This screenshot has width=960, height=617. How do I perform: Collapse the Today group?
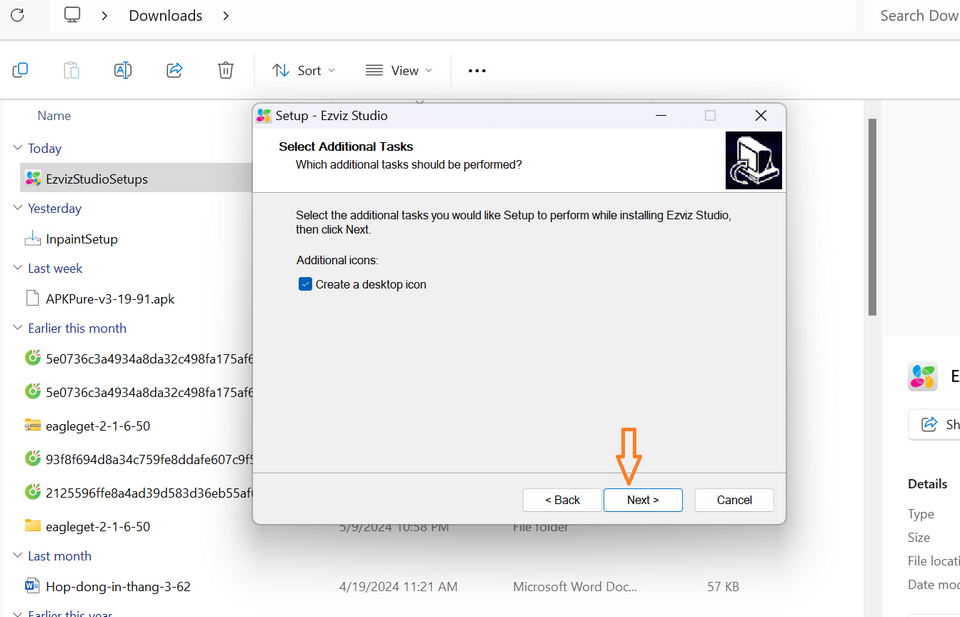pyautogui.click(x=18, y=148)
